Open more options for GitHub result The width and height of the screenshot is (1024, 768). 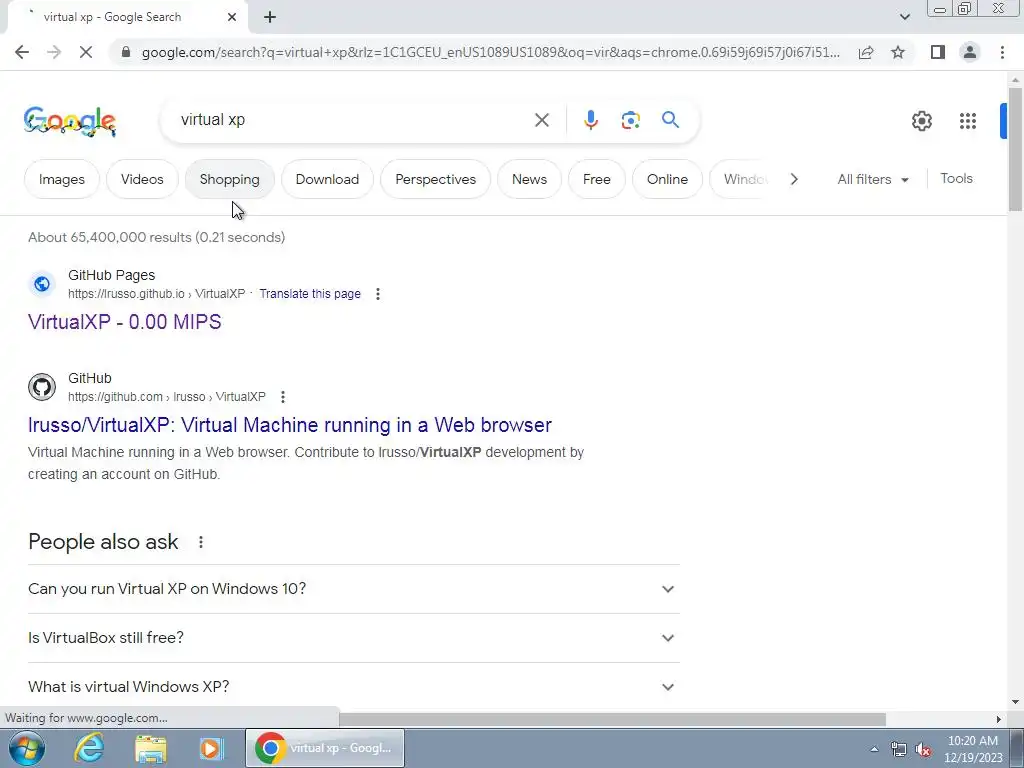click(283, 397)
